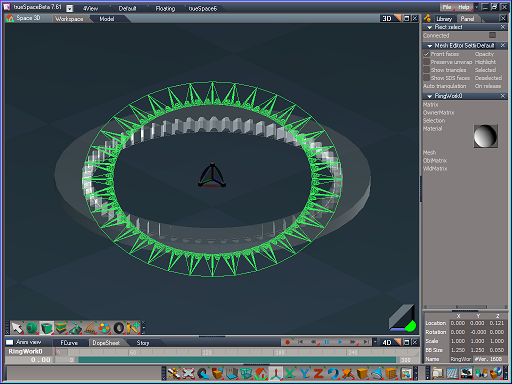The image size is (512, 384).
Task: Enable the Connected checkbox
Action: 492,35
